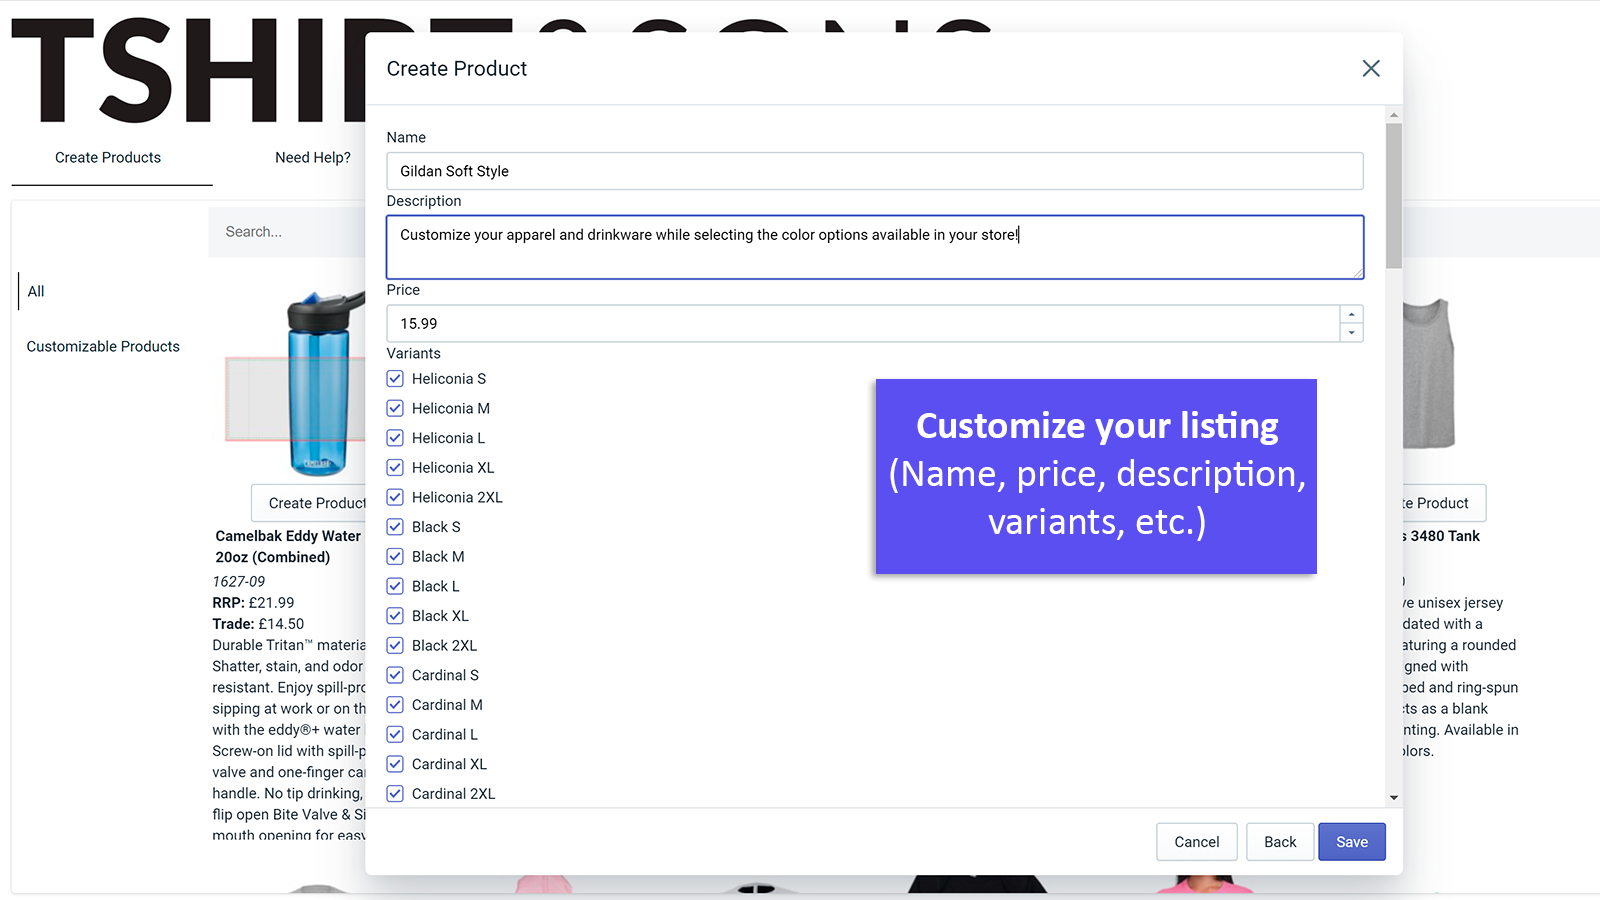Deselect the Cardinal S variant
The image size is (1600, 900).
coord(395,675)
